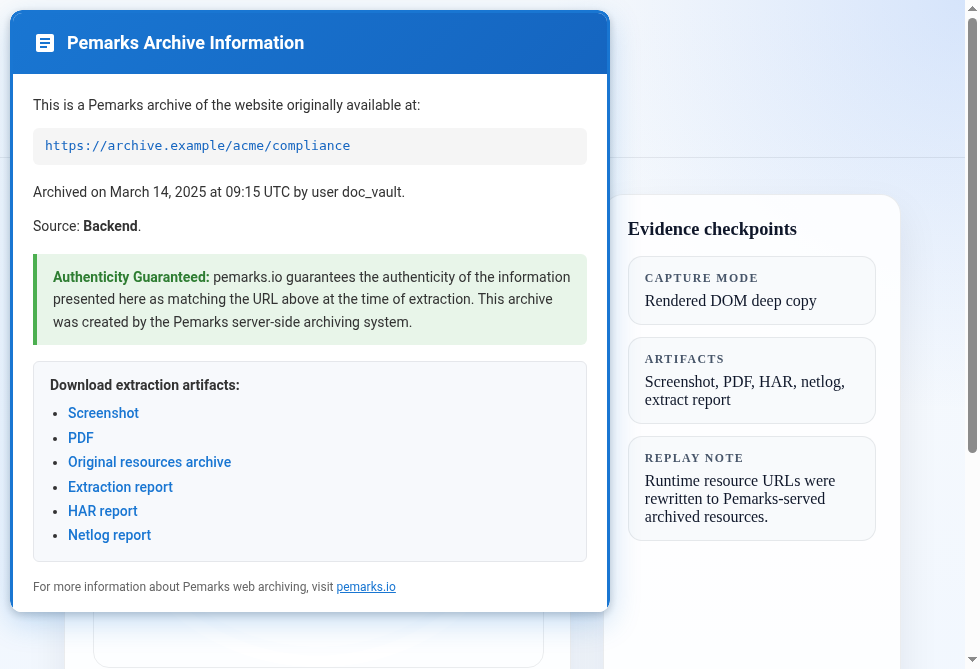Download the Screenshot artifact
Image resolution: width=980 pixels, height=669 pixels.
103,413
